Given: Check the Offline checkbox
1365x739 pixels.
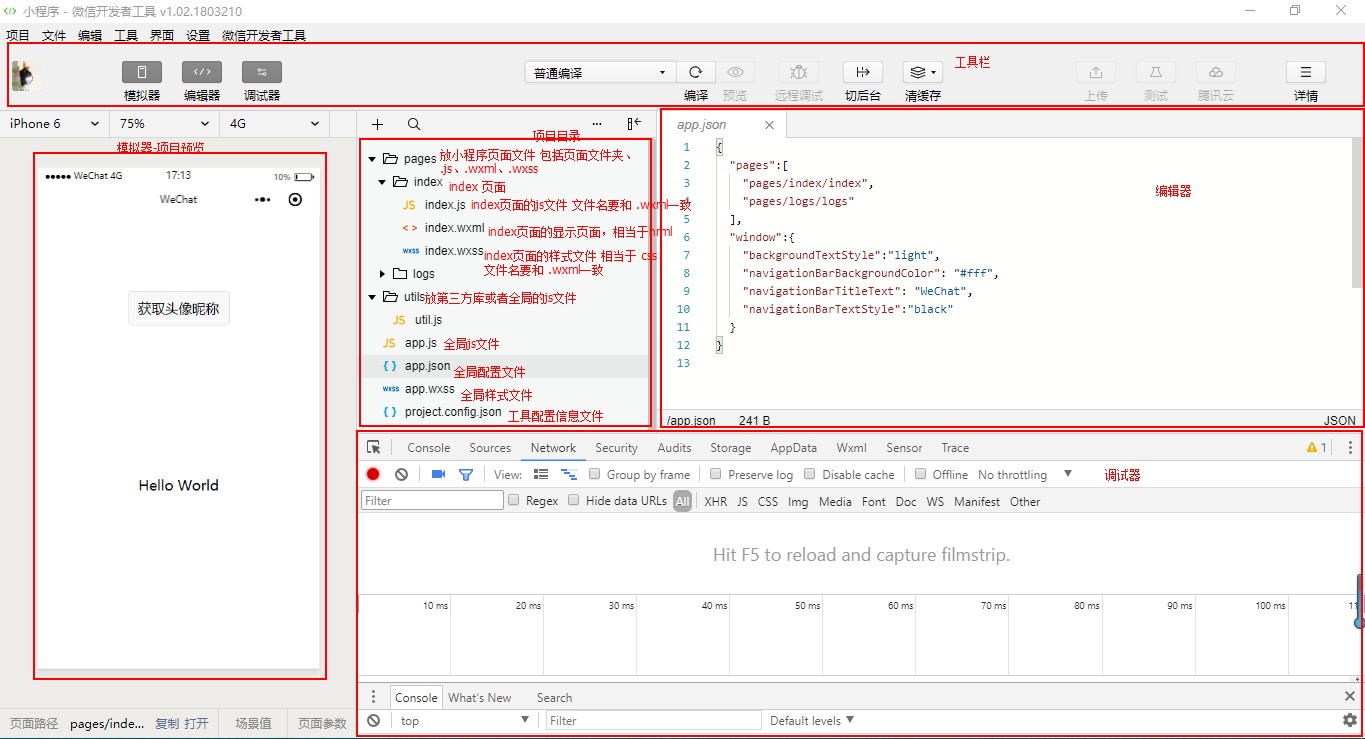Looking at the screenshot, I should (x=921, y=474).
